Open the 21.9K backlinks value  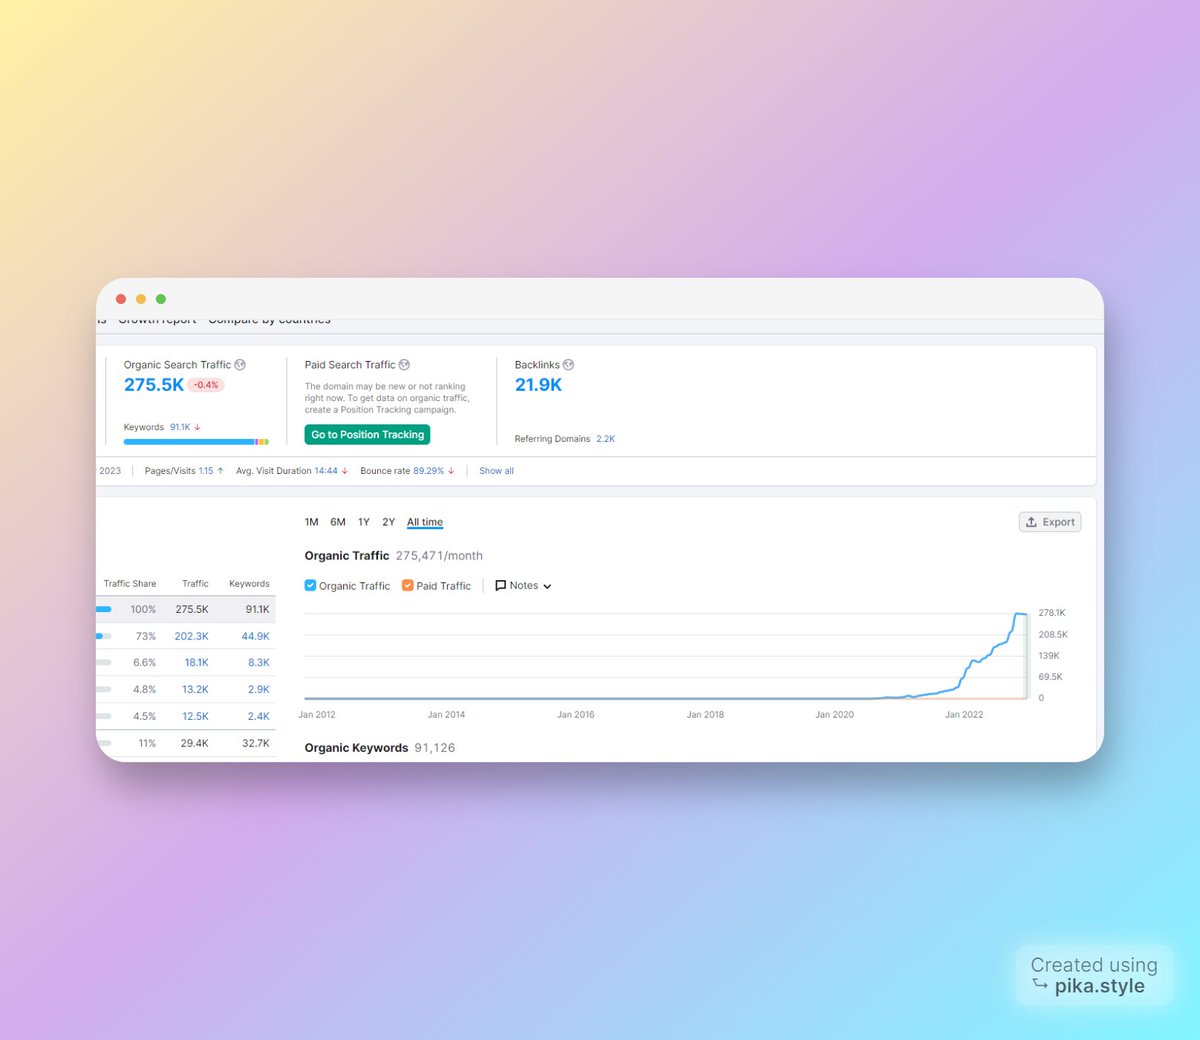point(538,385)
